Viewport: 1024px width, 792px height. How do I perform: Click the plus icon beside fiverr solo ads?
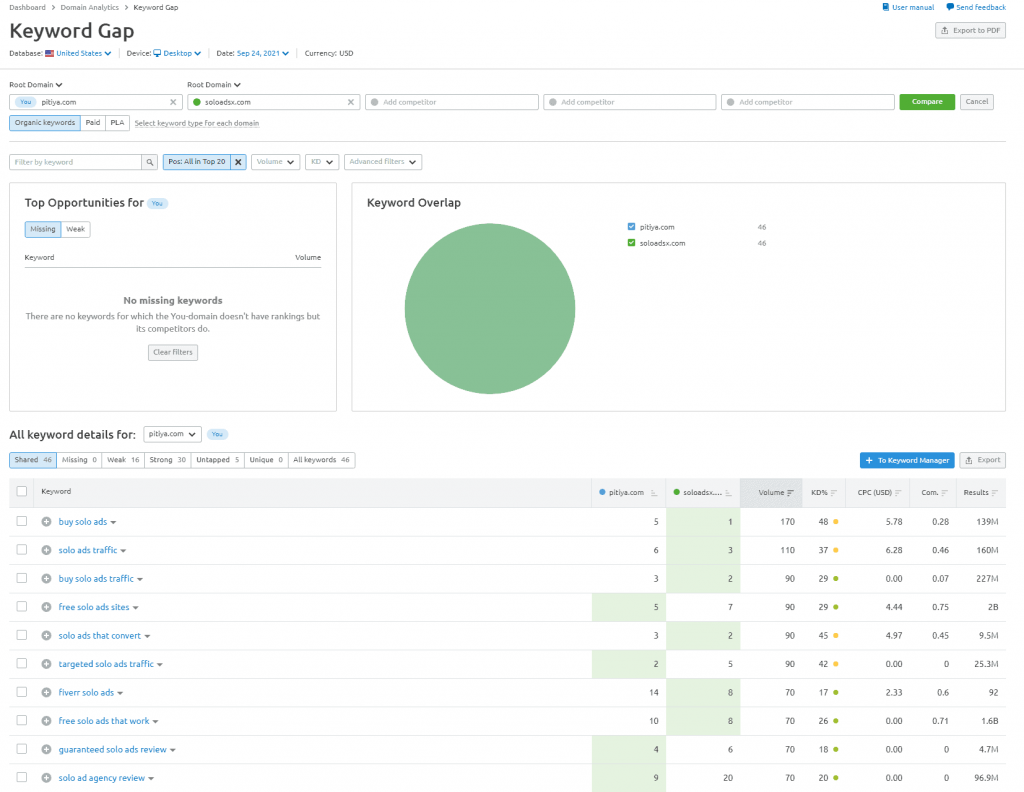point(46,692)
